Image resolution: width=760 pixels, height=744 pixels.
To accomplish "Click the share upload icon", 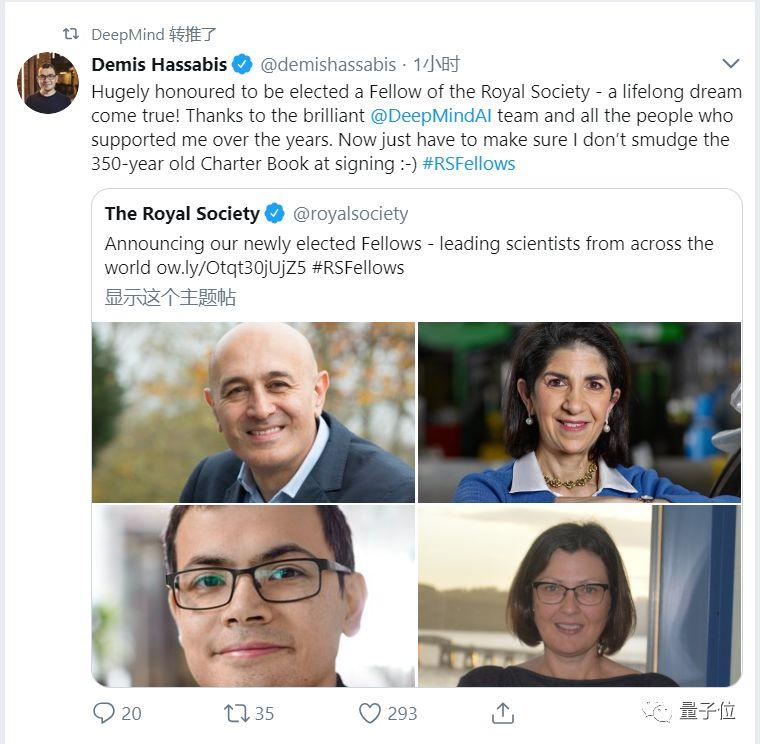I will [503, 712].
